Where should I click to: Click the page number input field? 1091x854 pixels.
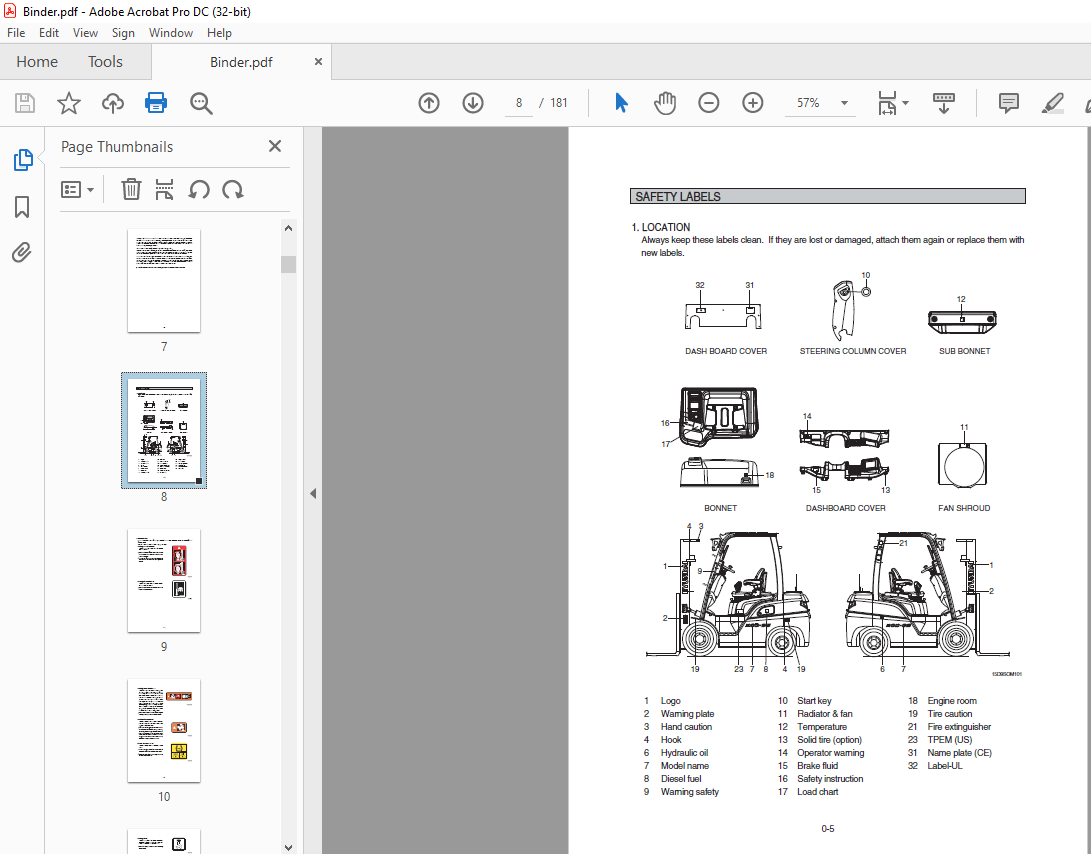click(x=518, y=103)
